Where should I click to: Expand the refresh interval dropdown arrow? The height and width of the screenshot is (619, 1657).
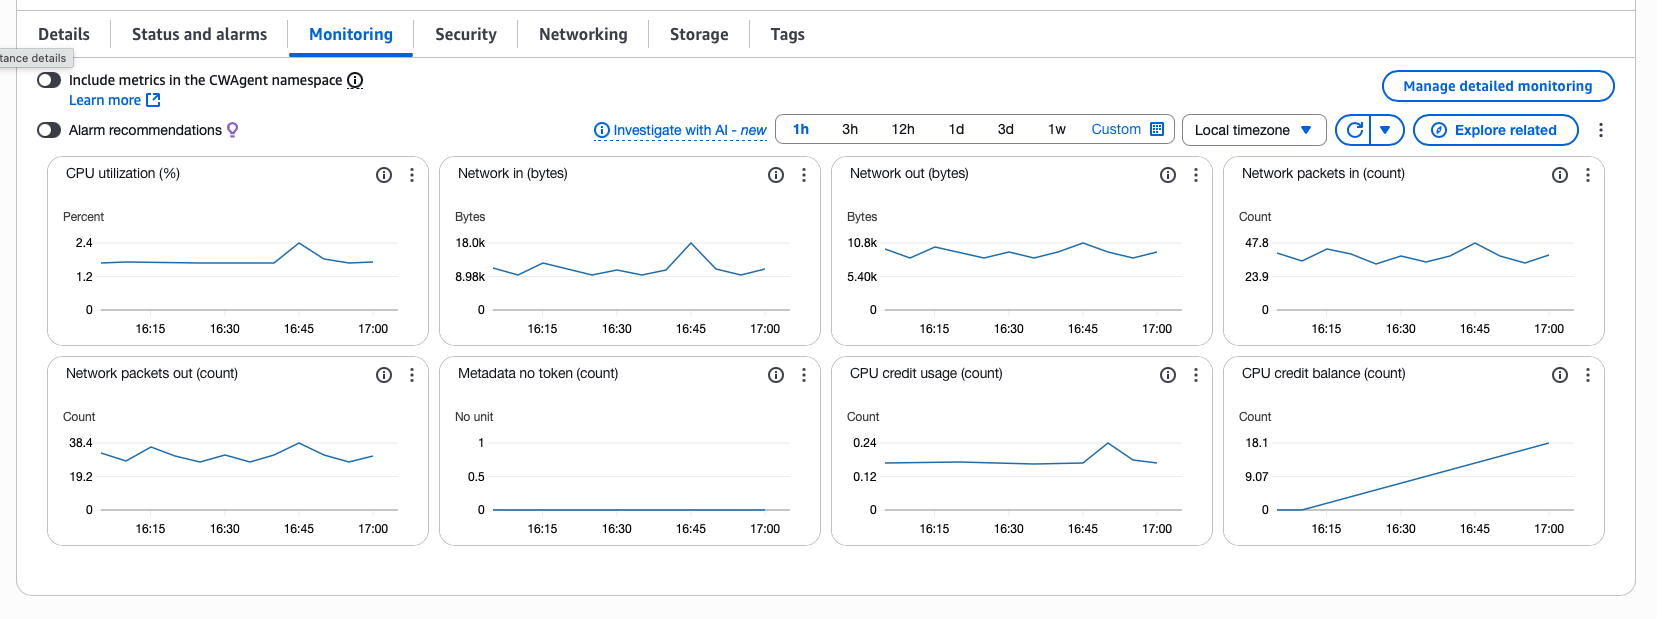coord(1385,130)
